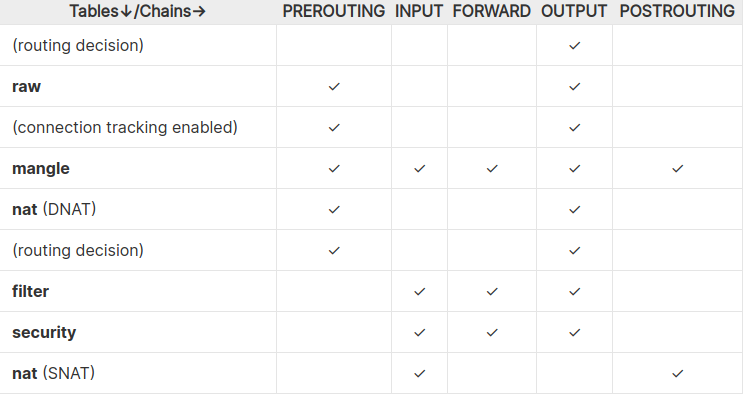Image resolution: width=743 pixels, height=394 pixels.
Task: Click the filter checkmark under INPUT
Action: [419, 292]
